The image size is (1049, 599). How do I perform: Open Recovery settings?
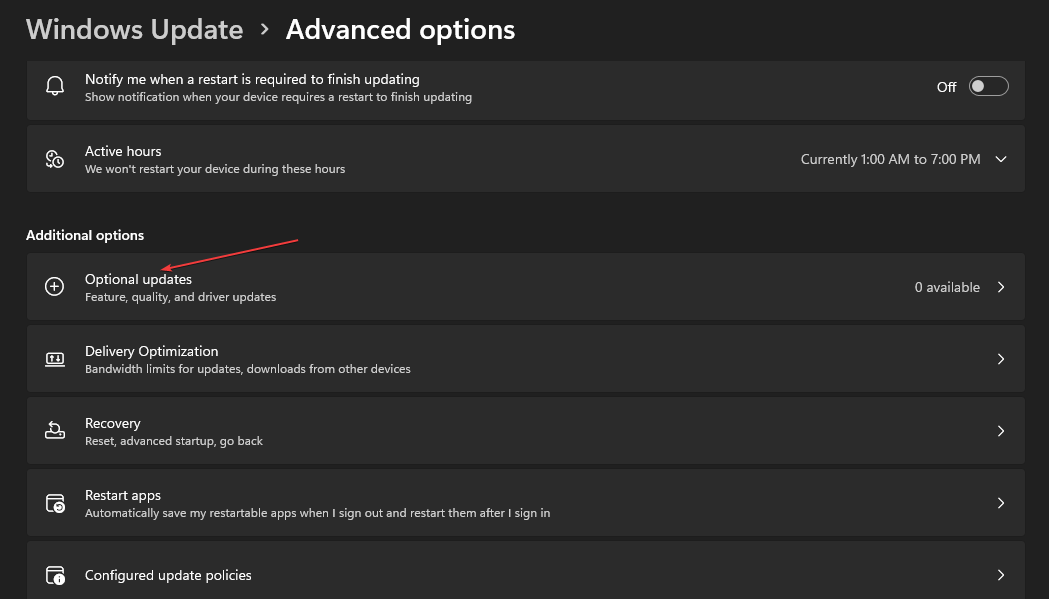click(x=1000, y=430)
